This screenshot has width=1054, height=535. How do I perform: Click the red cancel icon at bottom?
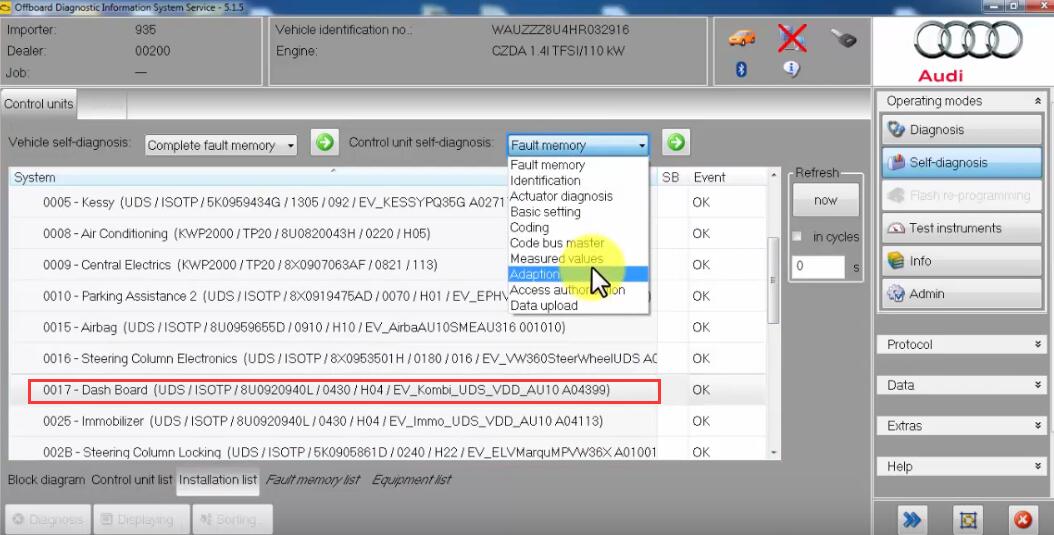(x=1022, y=519)
